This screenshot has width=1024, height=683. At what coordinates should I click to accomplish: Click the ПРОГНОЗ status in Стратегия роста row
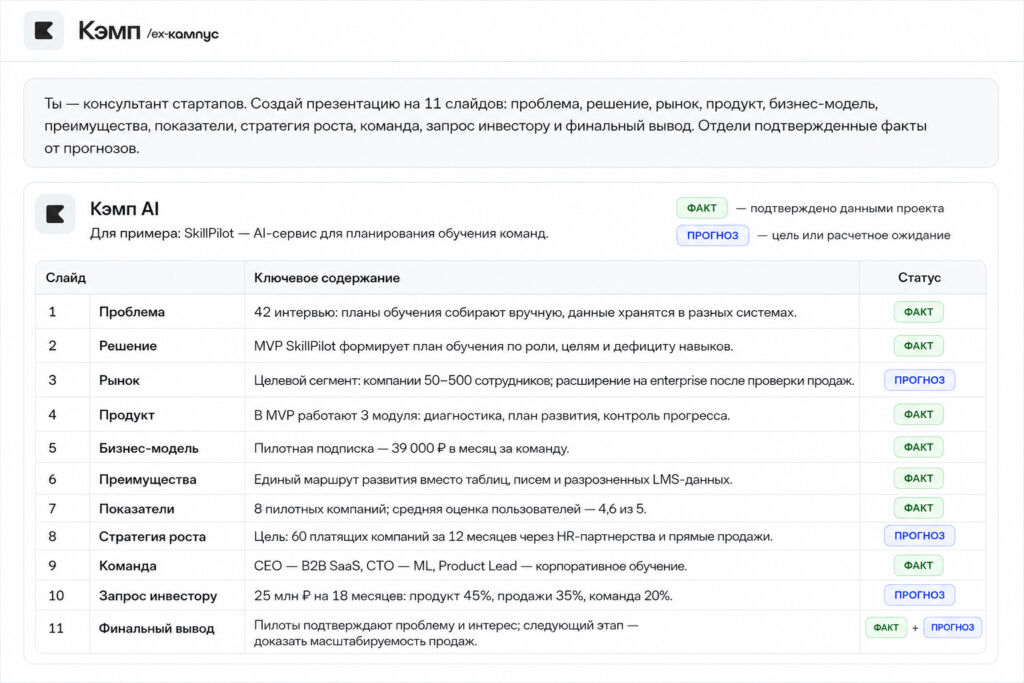click(x=920, y=535)
